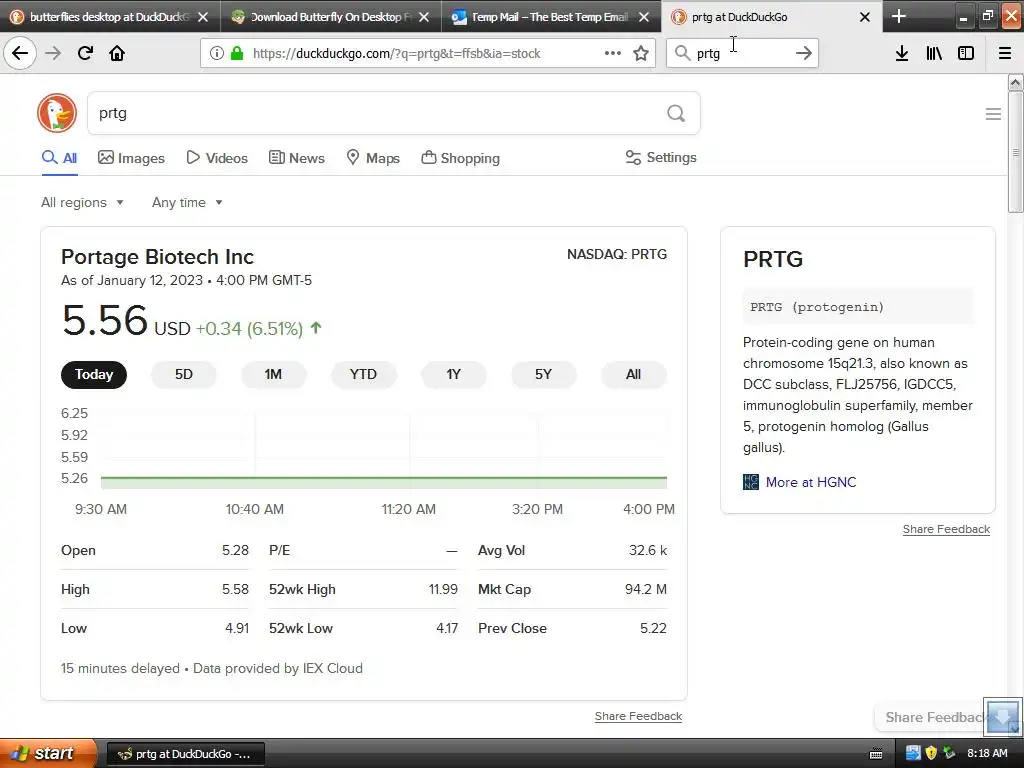1024x768 pixels.
Task: Toggle the sidebar view icon
Action: pos(966,53)
